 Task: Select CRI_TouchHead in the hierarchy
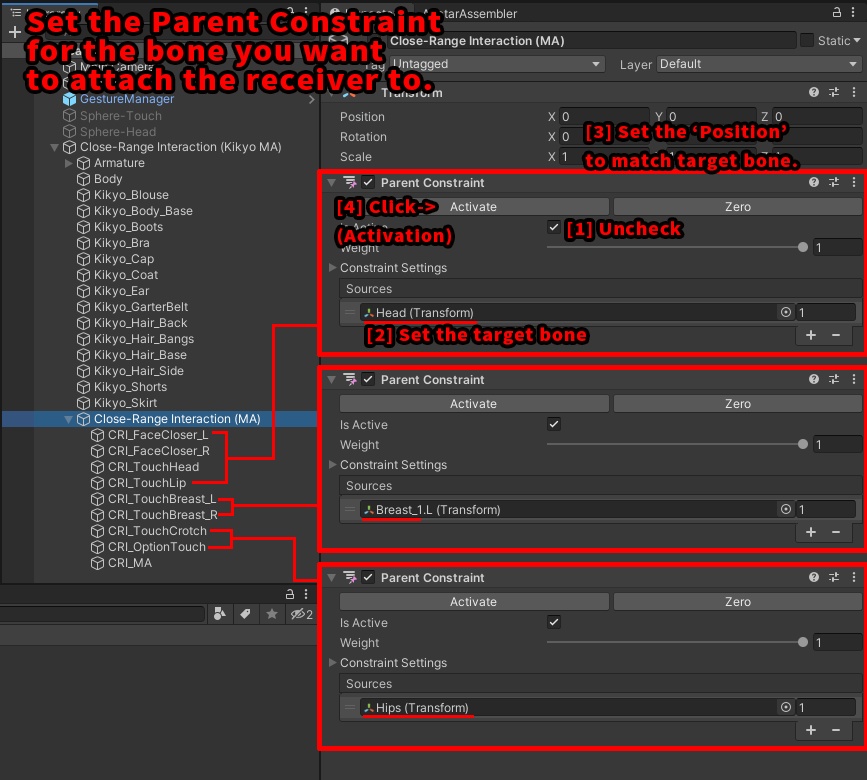tap(153, 467)
